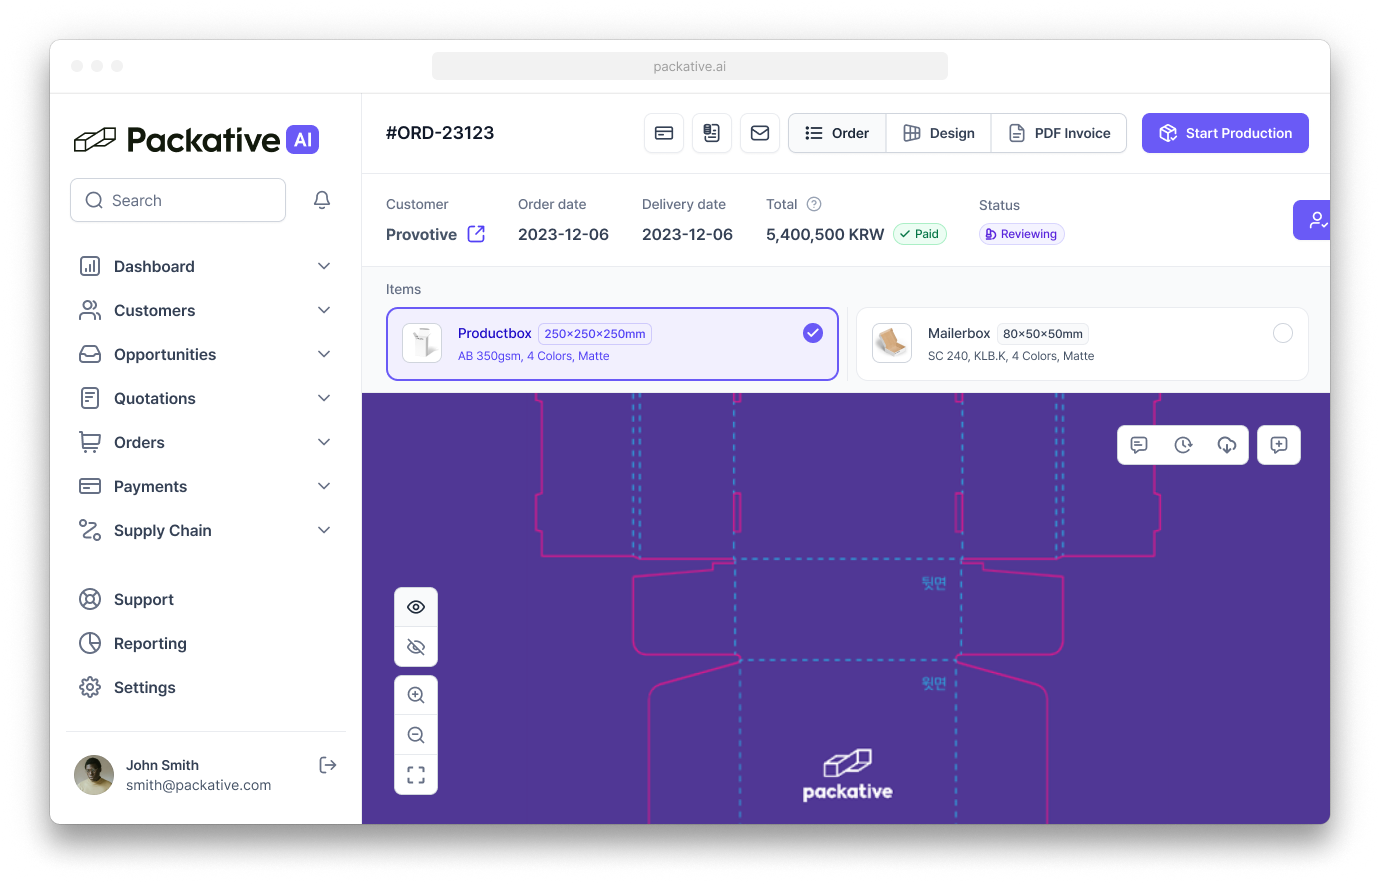Click the email envelope icon button
Viewport: 1380px width, 884px height.
pyautogui.click(x=760, y=133)
